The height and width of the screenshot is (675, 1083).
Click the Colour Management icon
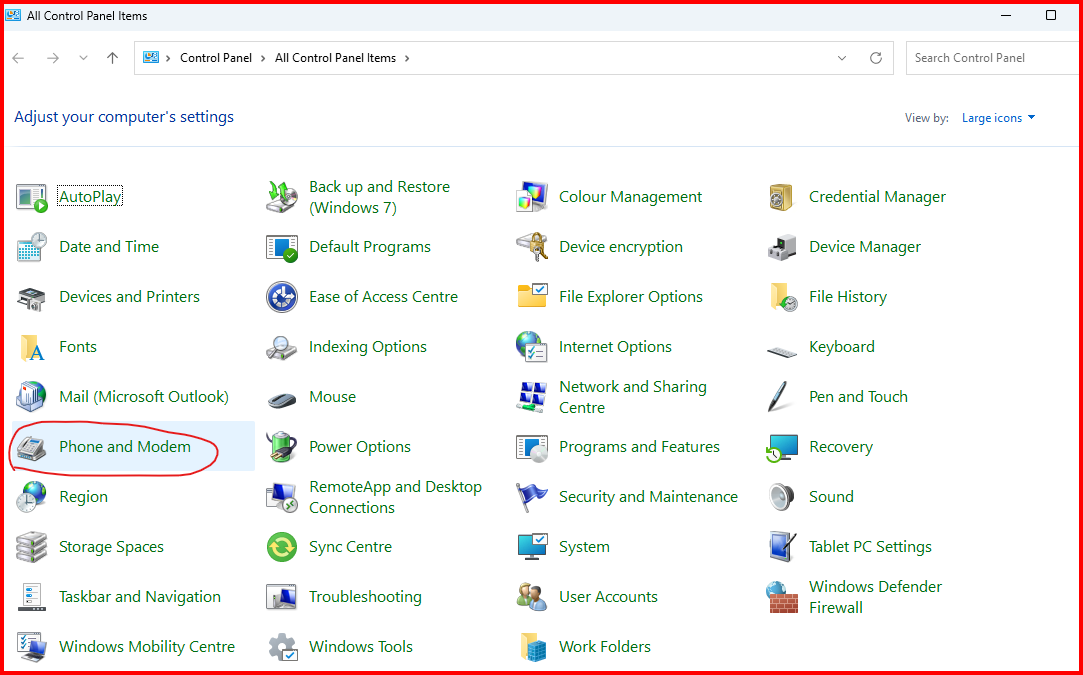532,197
